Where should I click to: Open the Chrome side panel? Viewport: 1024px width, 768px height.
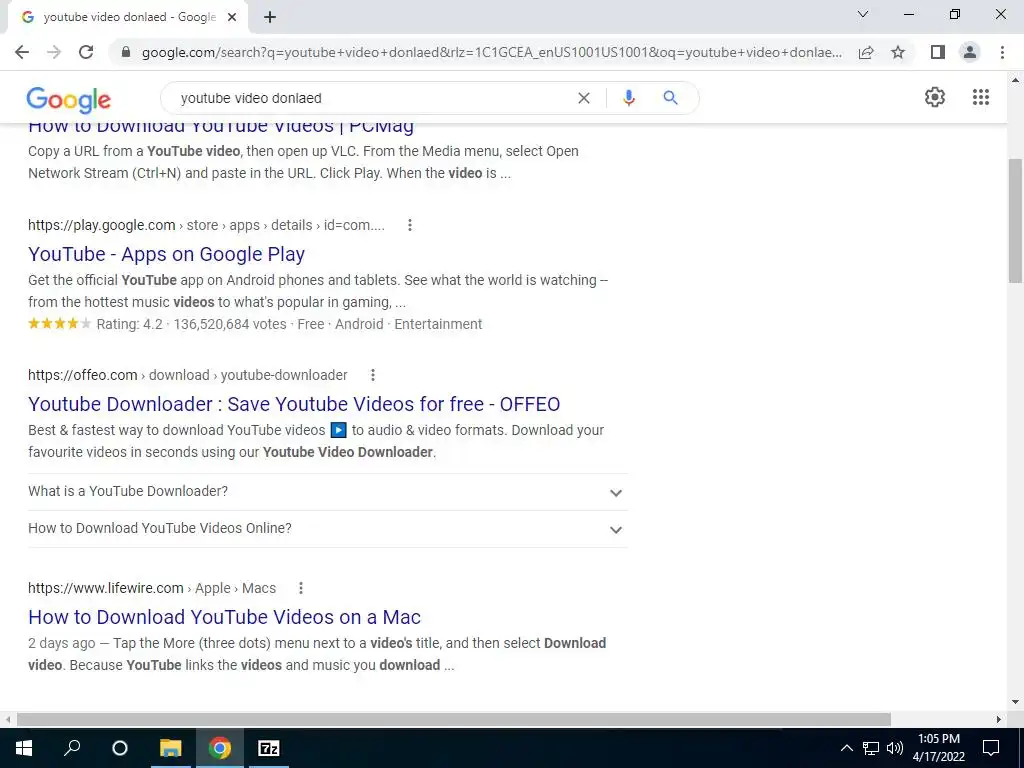click(x=938, y=52)
